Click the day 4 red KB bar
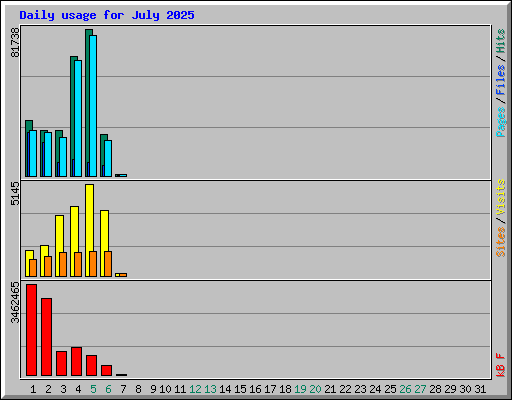Viewport: 512px width, 400px height. tap(76, 361)
